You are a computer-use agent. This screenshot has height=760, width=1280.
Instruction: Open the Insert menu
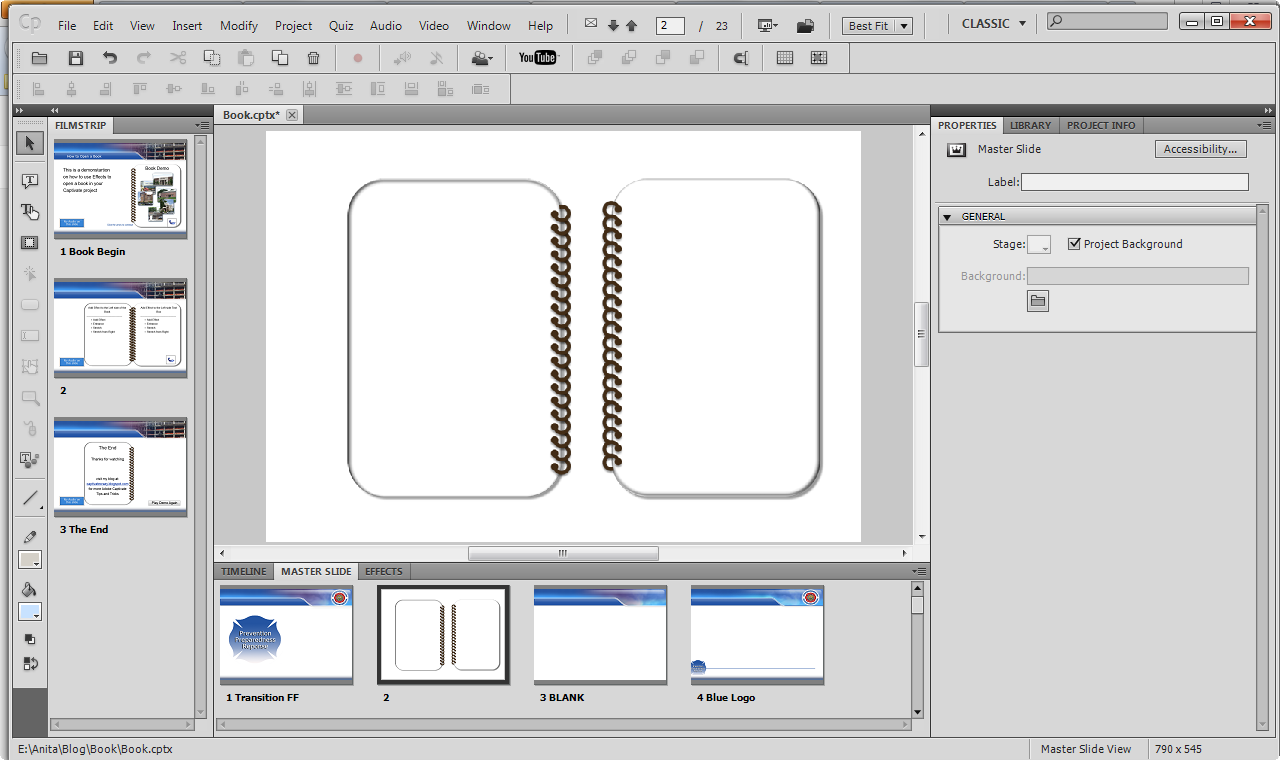coord(187,26)
